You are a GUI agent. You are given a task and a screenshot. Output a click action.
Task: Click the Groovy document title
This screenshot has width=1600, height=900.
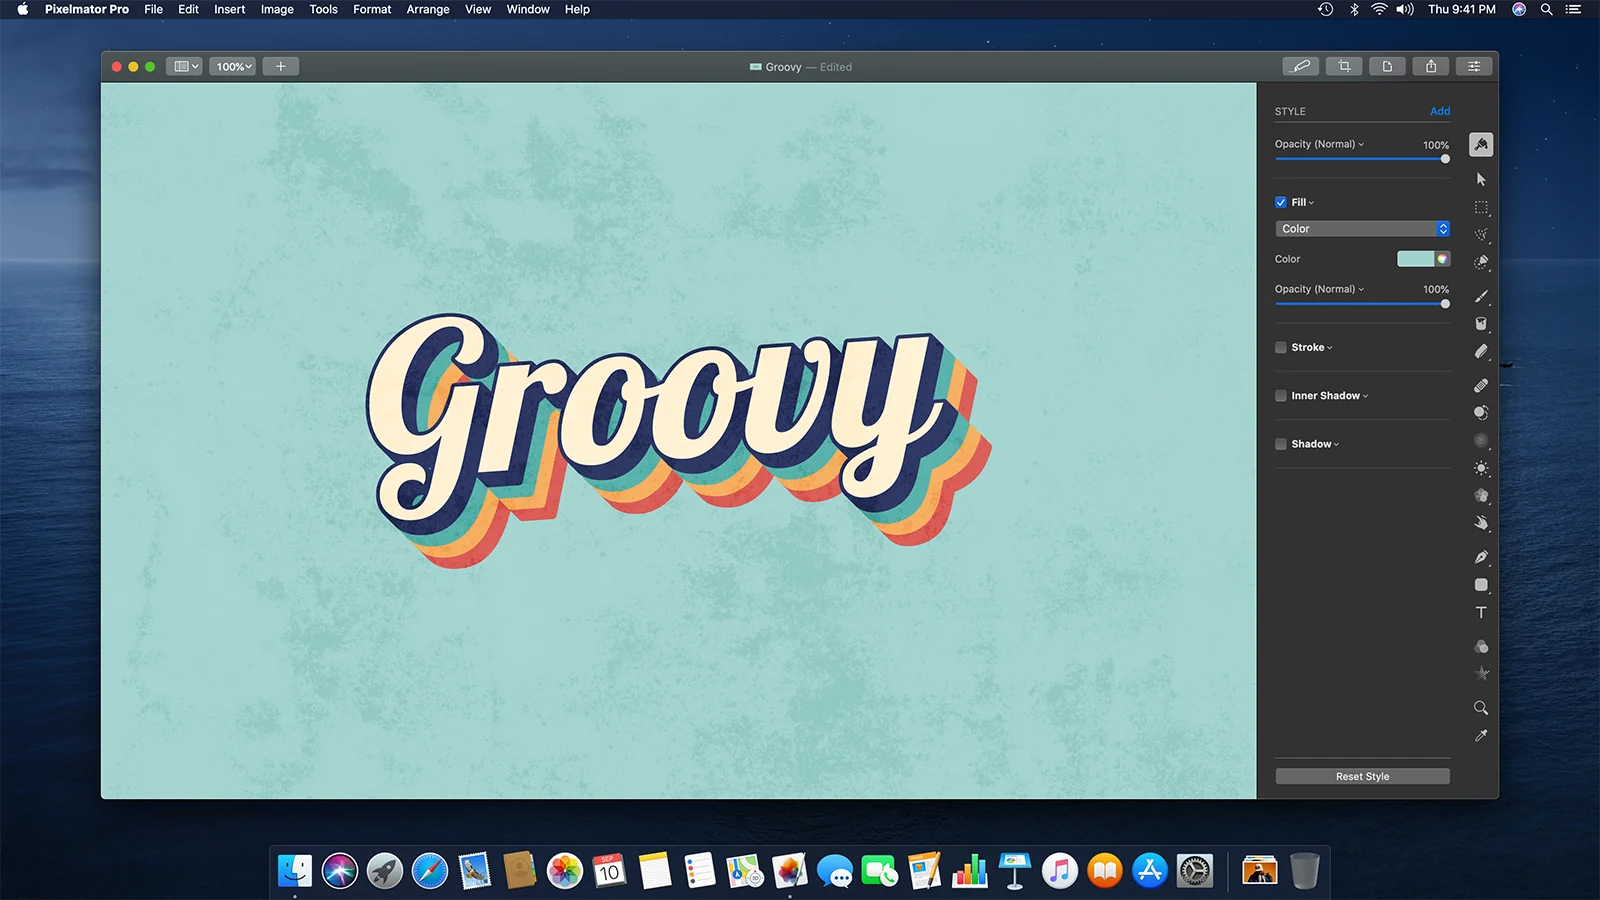[x=783, y=67]
